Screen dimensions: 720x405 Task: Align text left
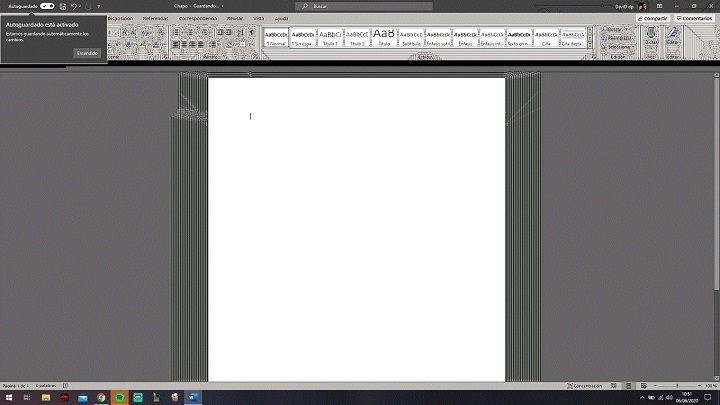(176, 45)
